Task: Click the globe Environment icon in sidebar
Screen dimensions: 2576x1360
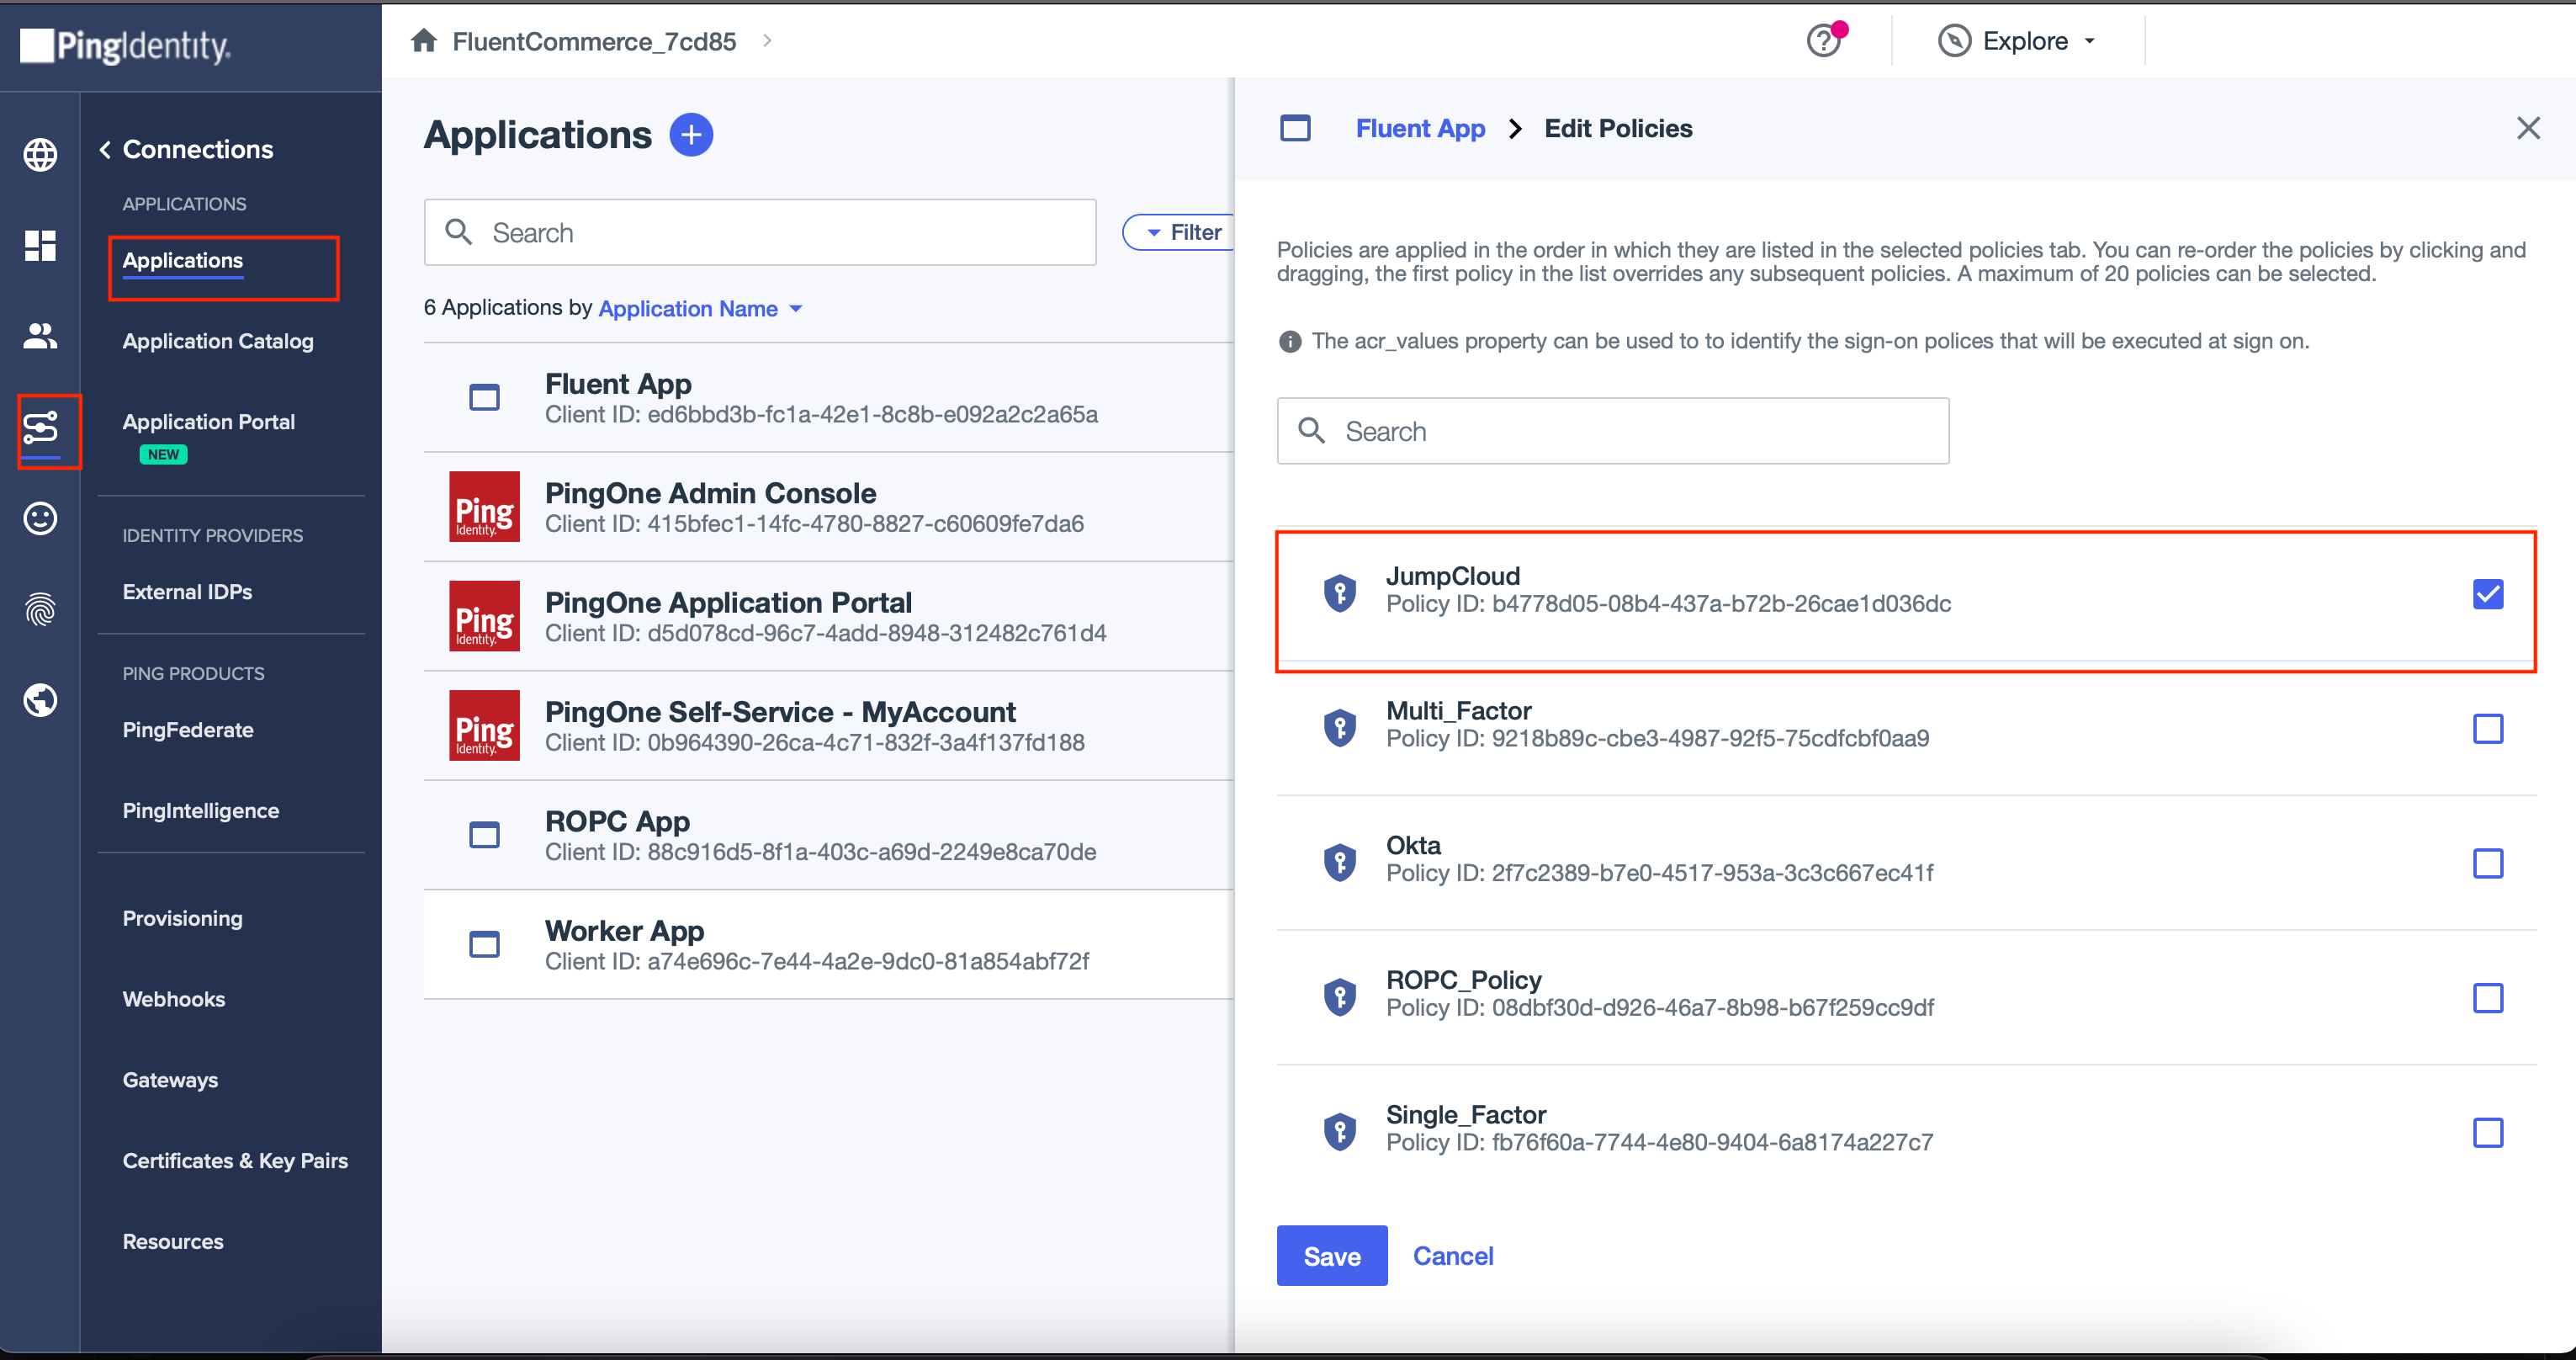Action: click(40, 154)
